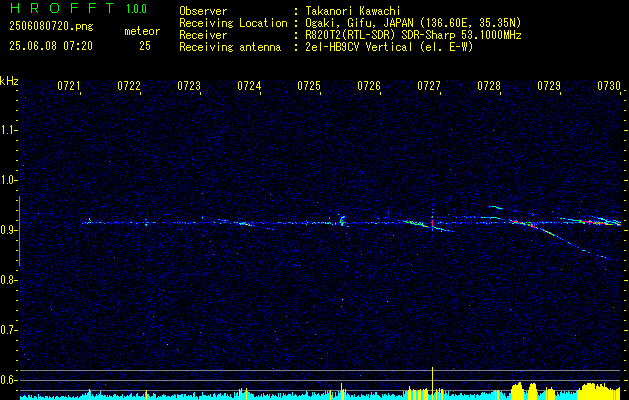The height and width of the screenshot is (400, 629).
Task: Click the 0729 time marker
Action: [x=548, y=86]
